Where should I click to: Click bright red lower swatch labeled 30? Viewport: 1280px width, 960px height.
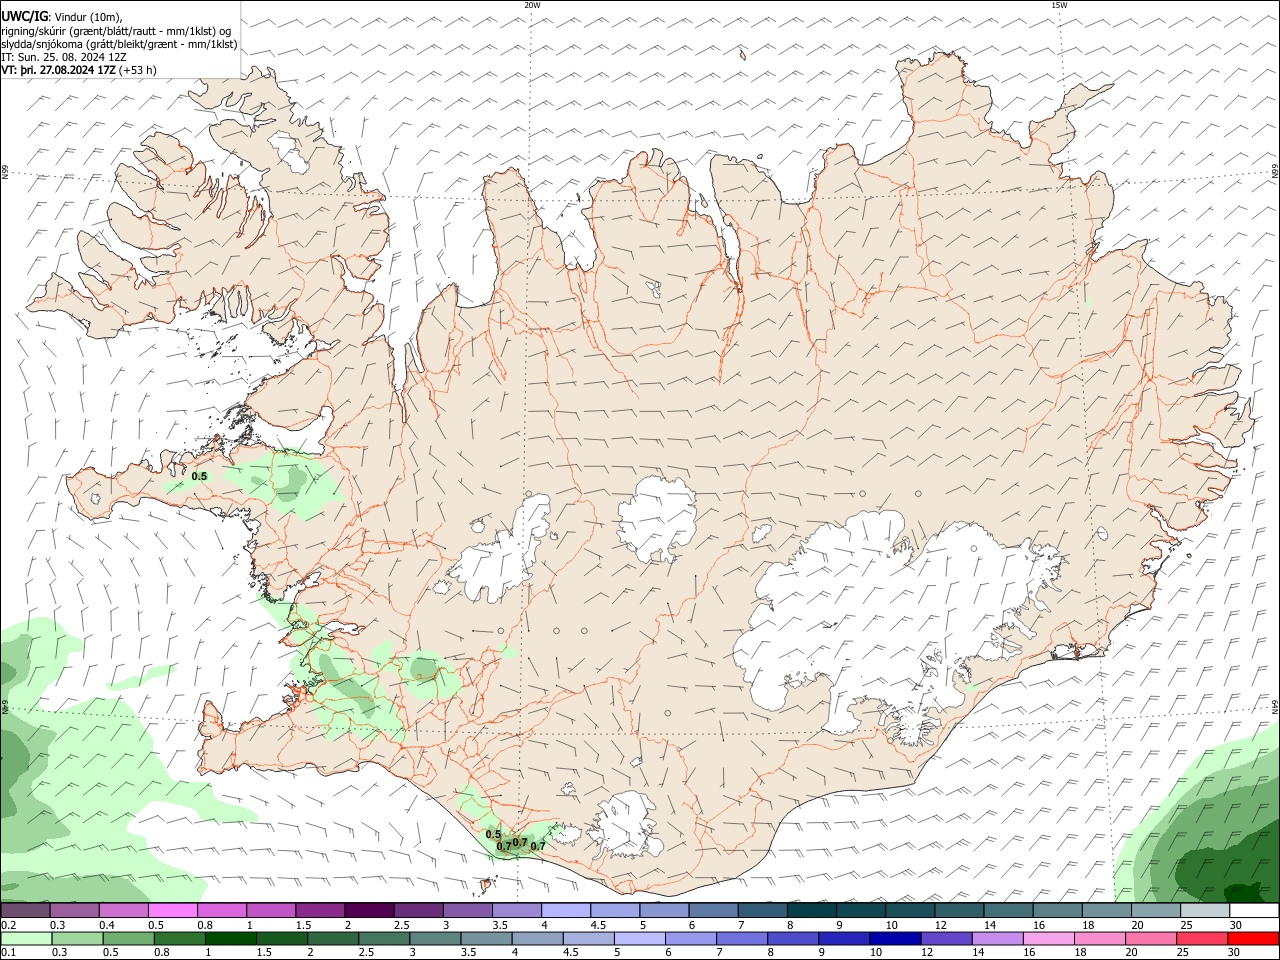click(1252, 938)
